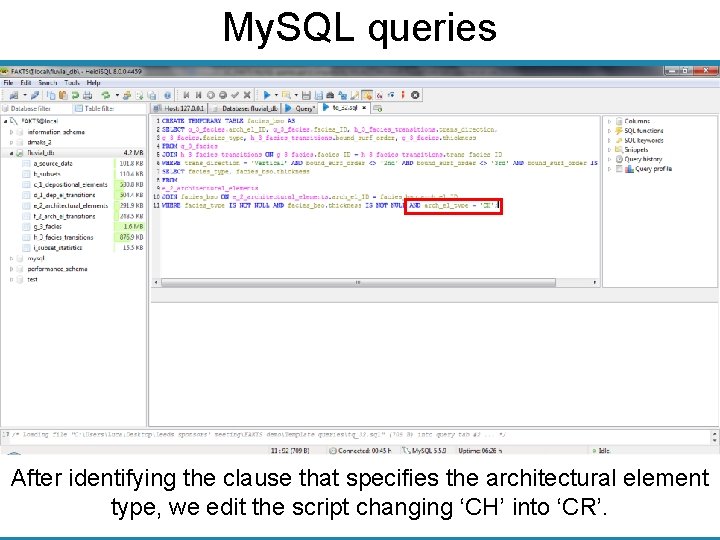The width and height of the screenshot is (720, 540).
Task: Click the Undo toolbar icon
Action: click(75, 95)
